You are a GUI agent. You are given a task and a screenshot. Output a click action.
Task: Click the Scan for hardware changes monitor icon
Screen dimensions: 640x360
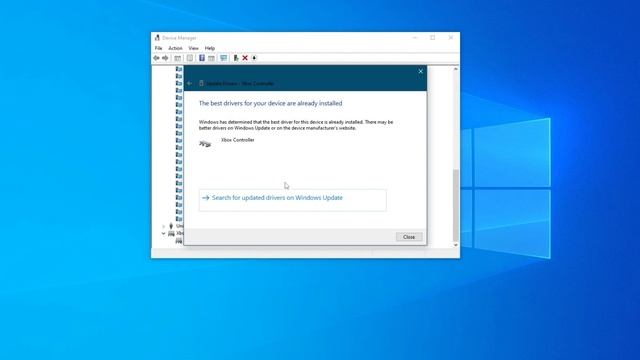click(223, 58)
